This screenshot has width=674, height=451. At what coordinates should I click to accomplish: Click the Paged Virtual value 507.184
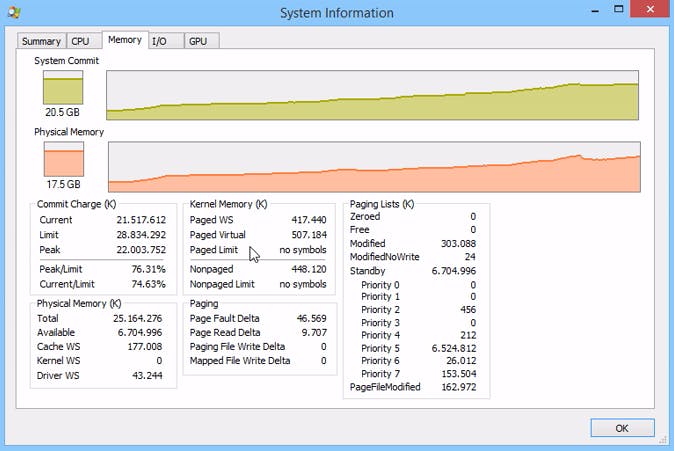[309, 235]
